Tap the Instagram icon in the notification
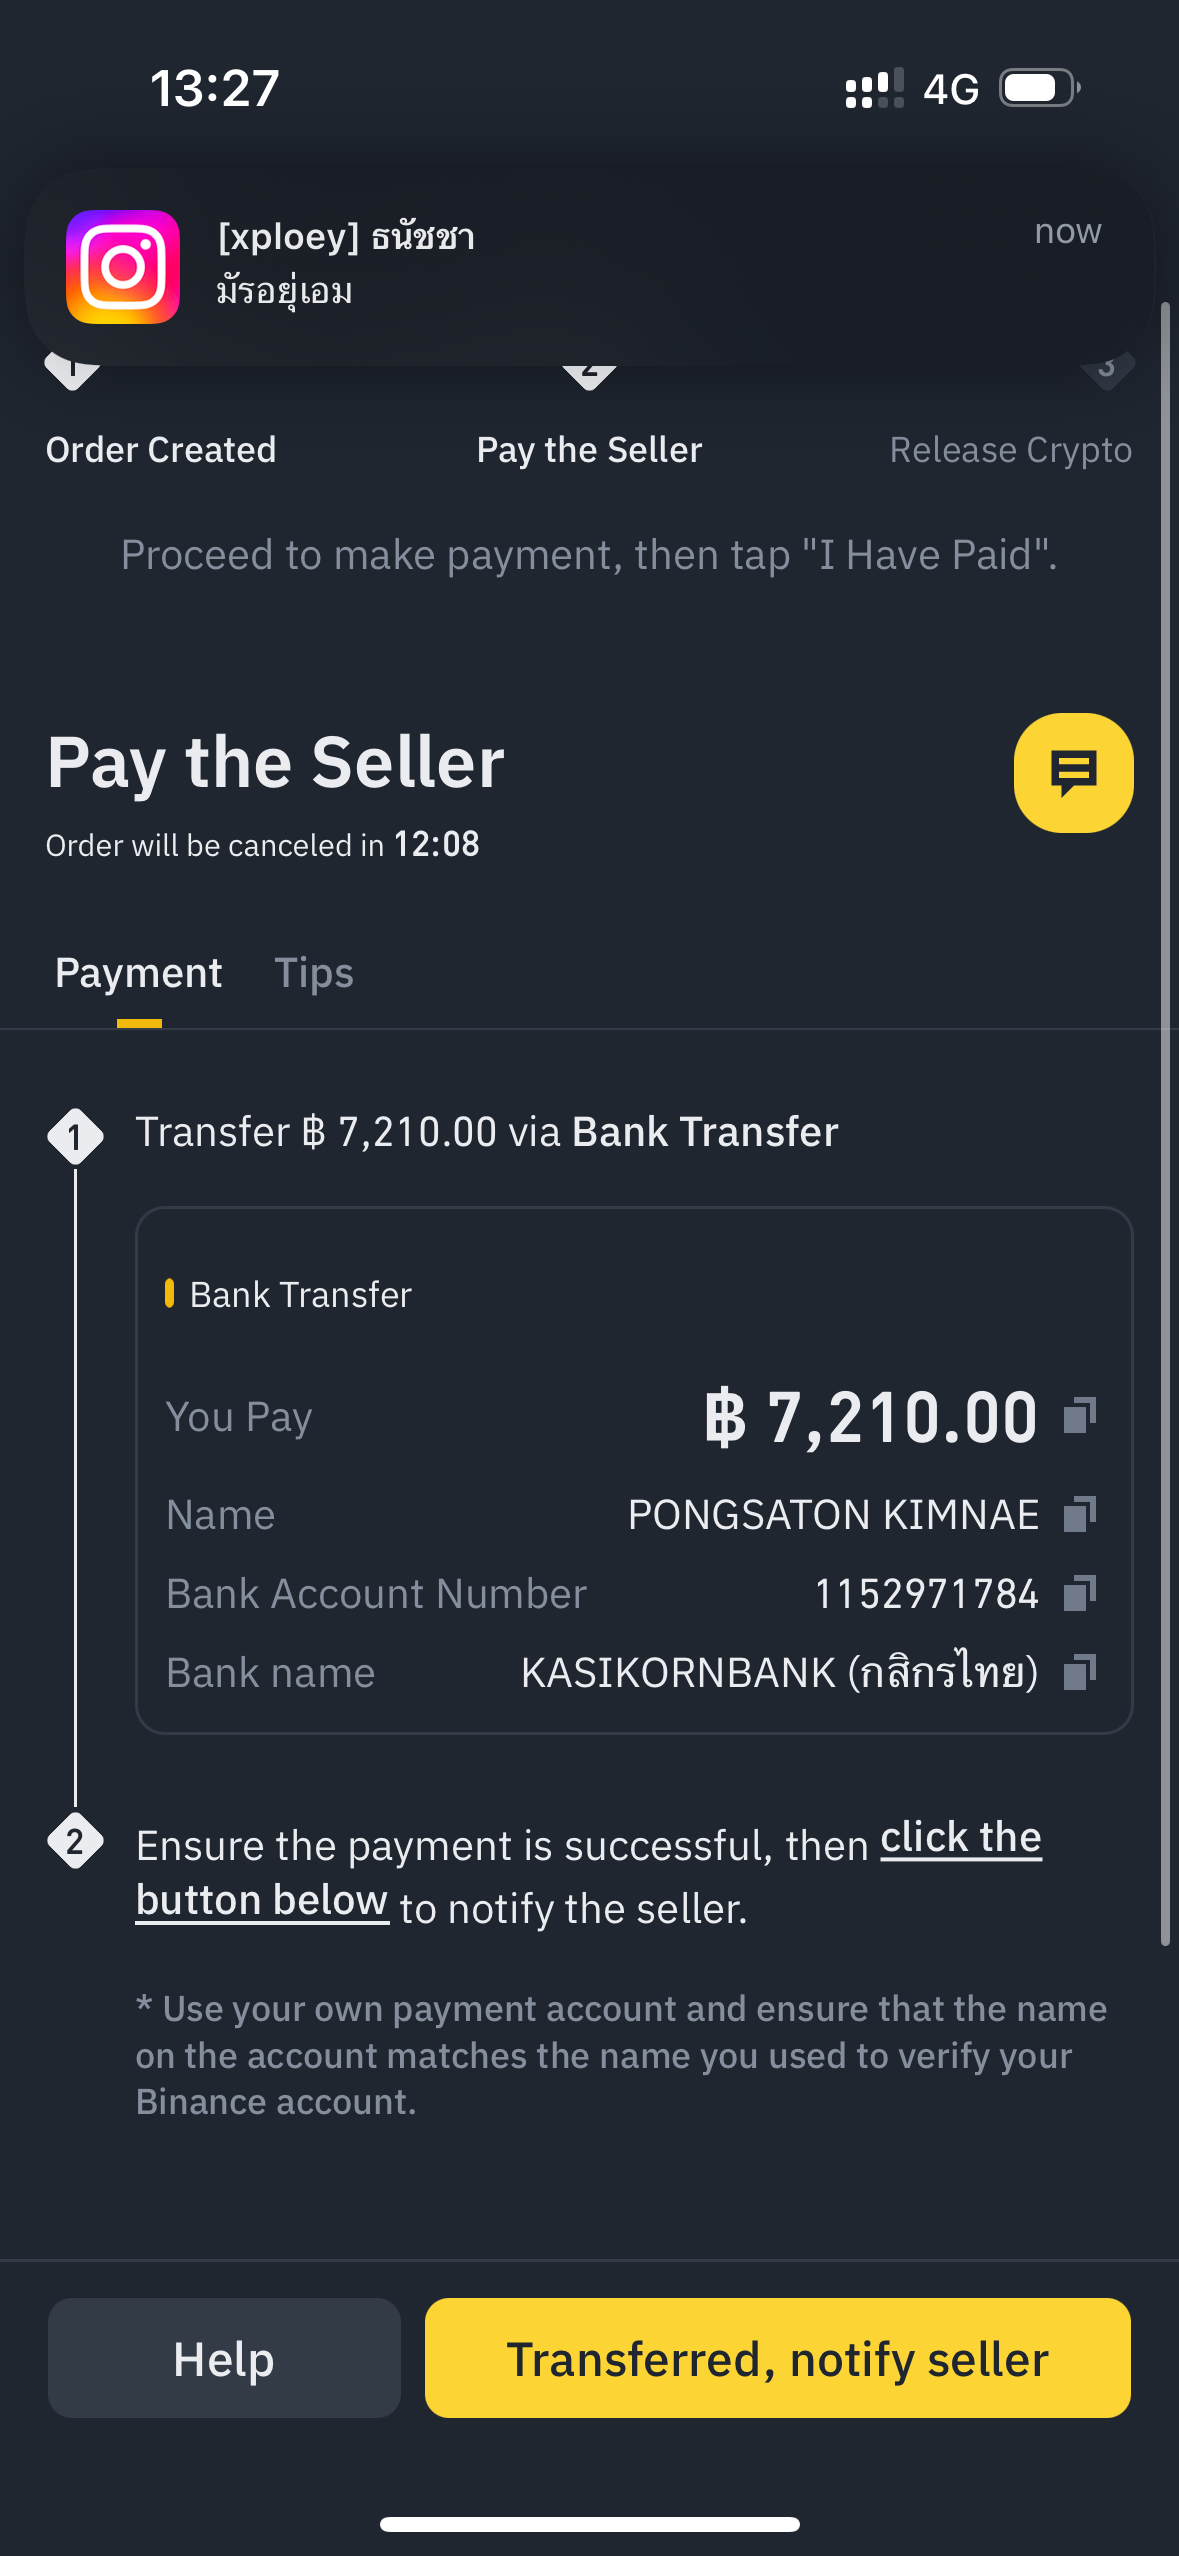The height and width of the screenshot is (2556, 1179). (x=123, y=266)
